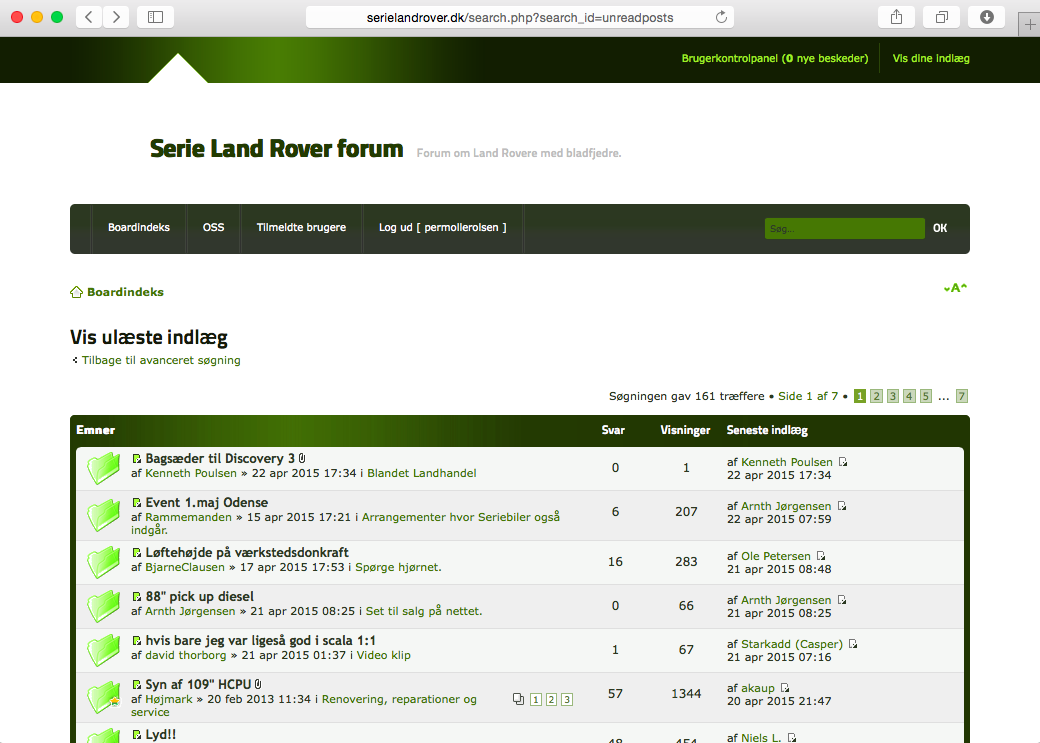This screenshot has height=743, width=1040.
Task: Open the Safari downloads list
Action: pyautogui.click(x=986, y=17)
